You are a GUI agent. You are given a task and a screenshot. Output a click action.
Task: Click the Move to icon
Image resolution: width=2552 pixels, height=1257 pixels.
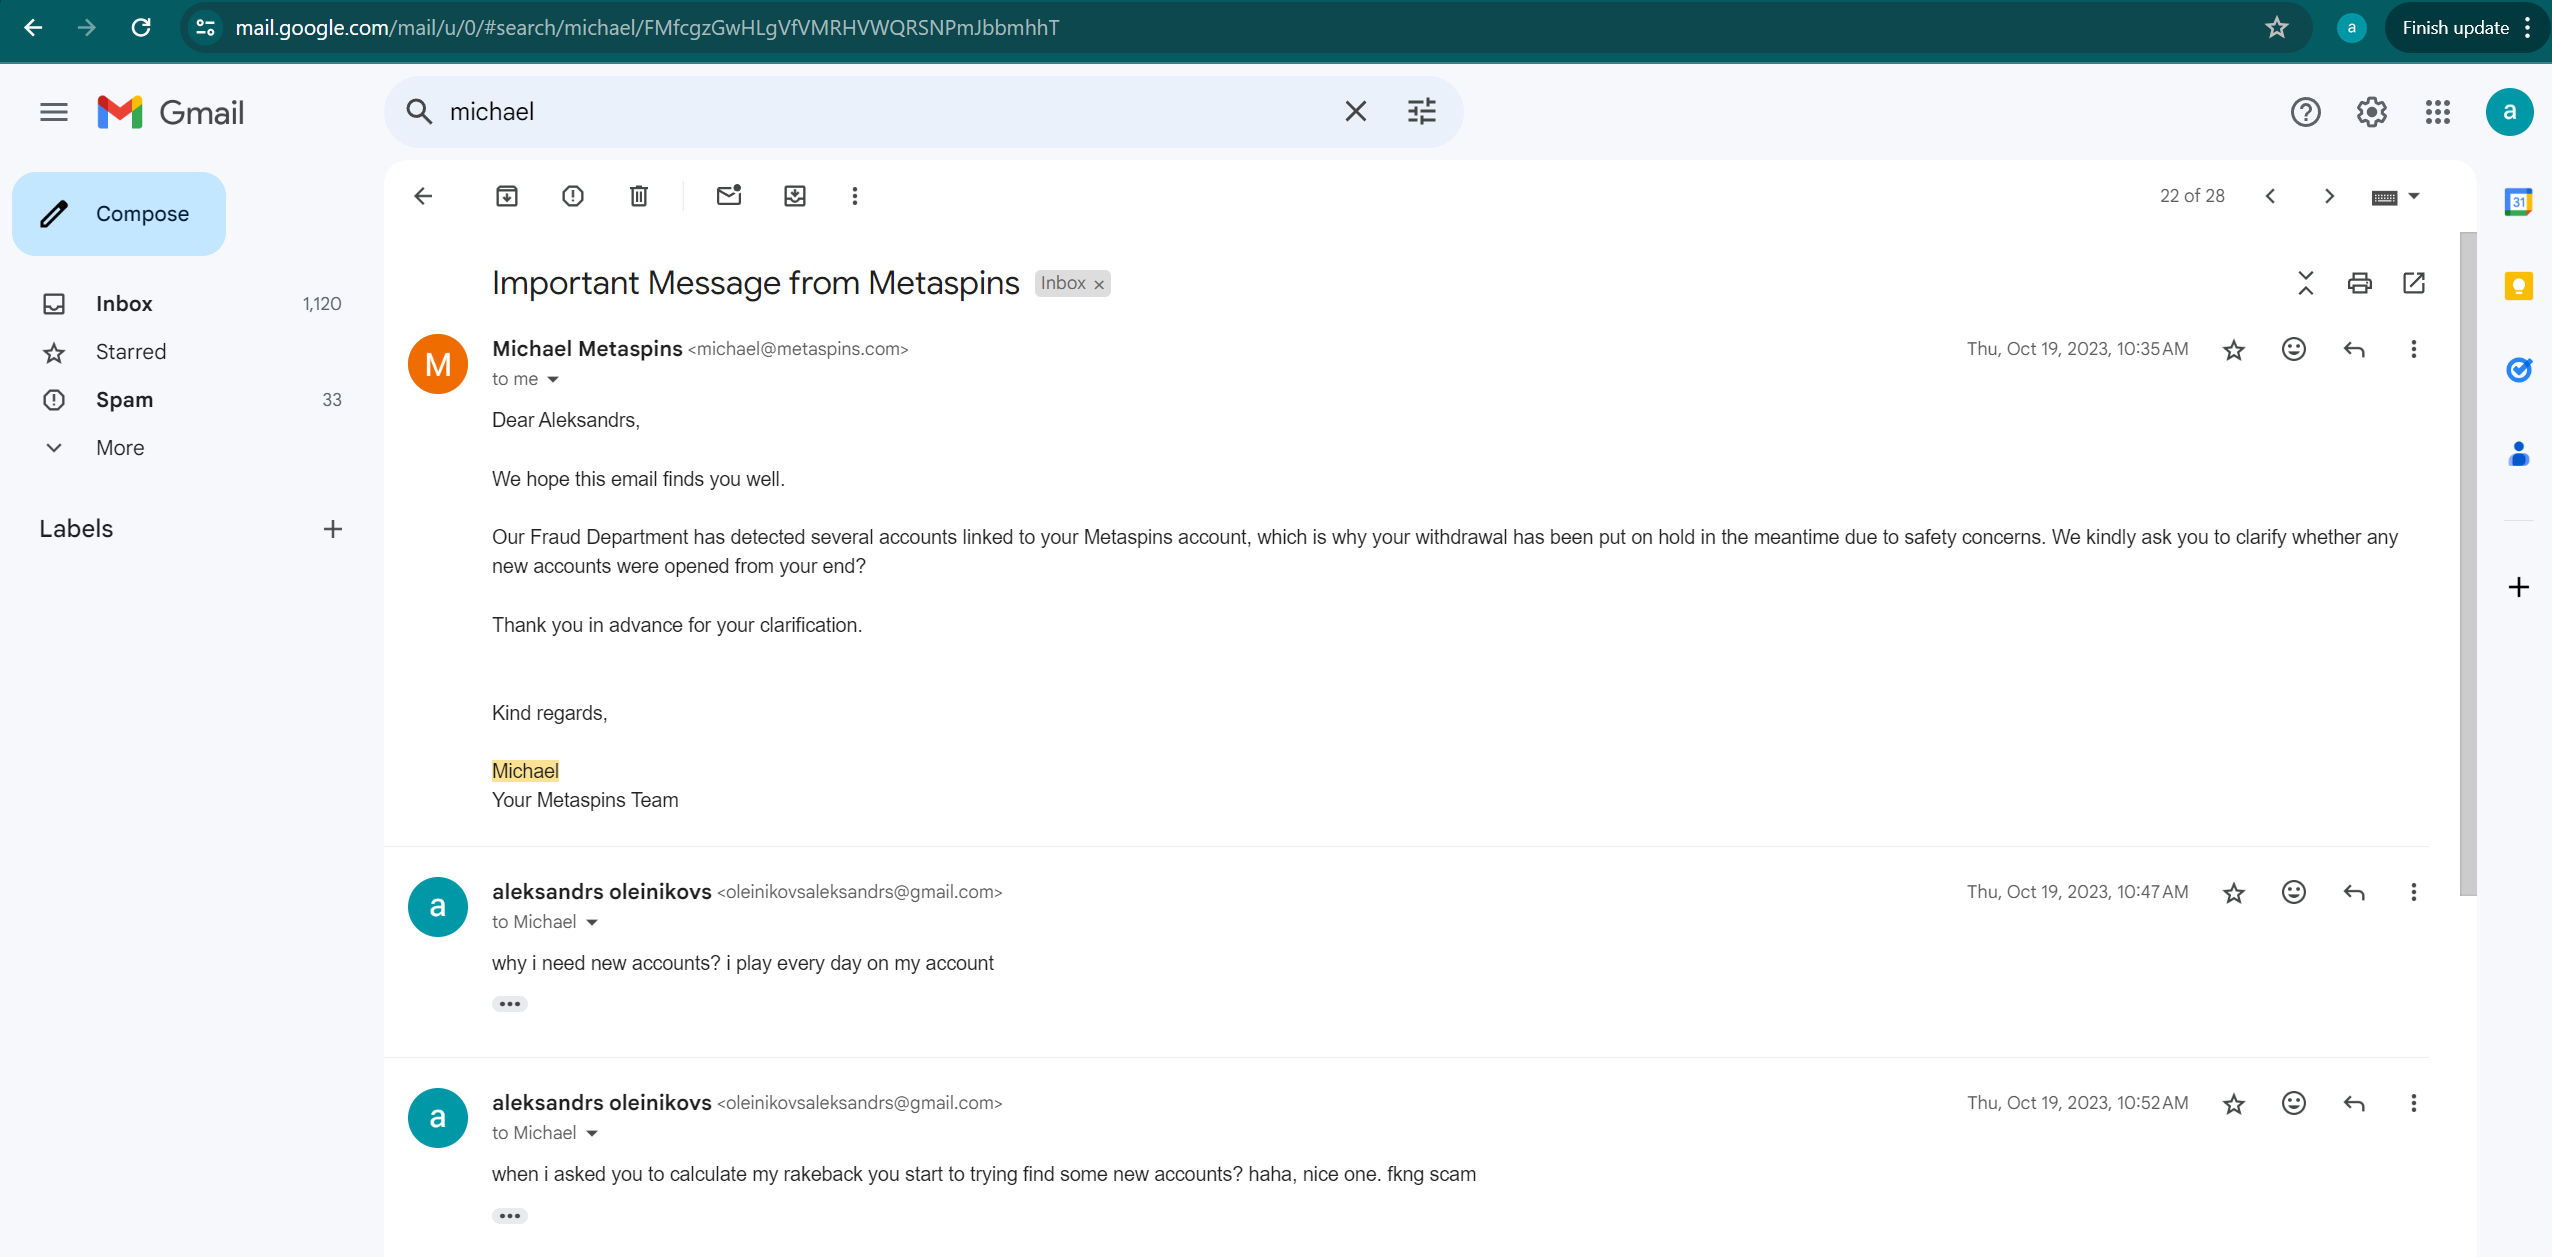795,196
